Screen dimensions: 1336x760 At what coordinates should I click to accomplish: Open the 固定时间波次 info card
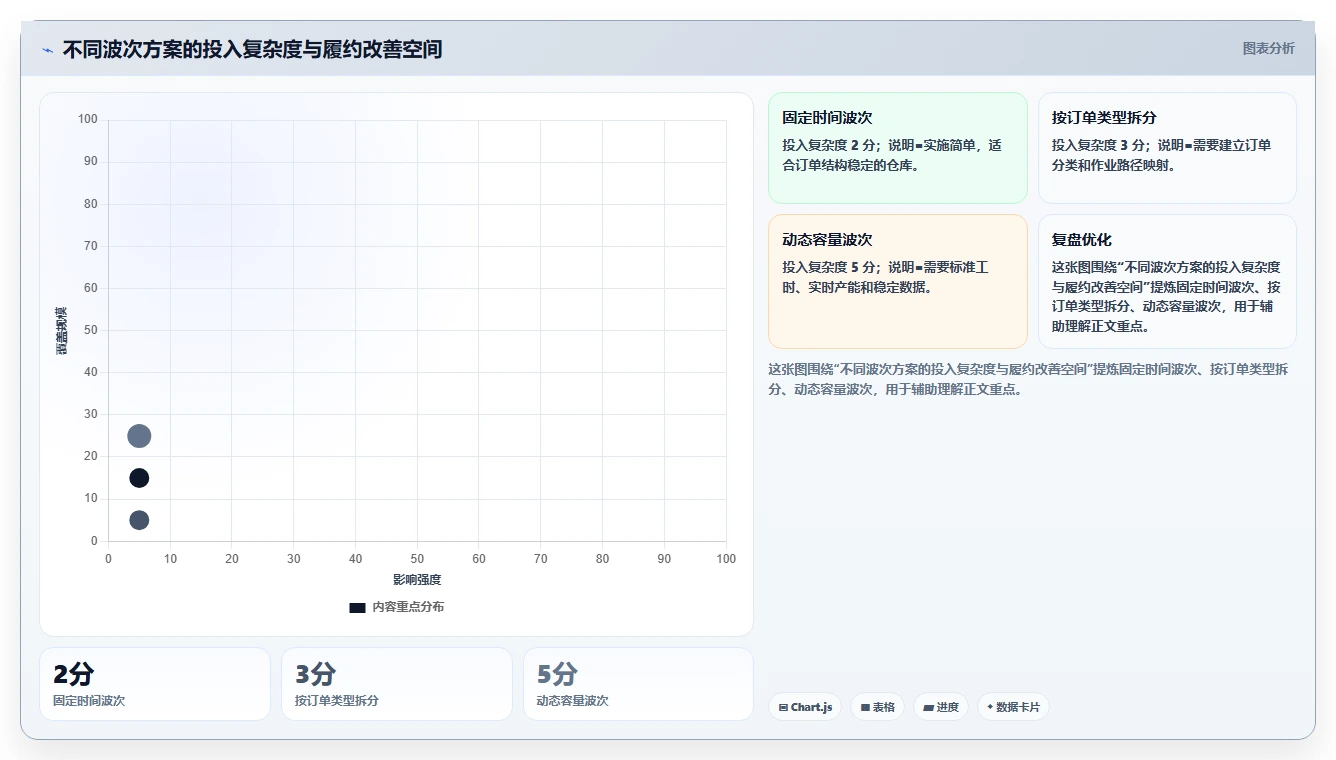(x=897, y=148)
